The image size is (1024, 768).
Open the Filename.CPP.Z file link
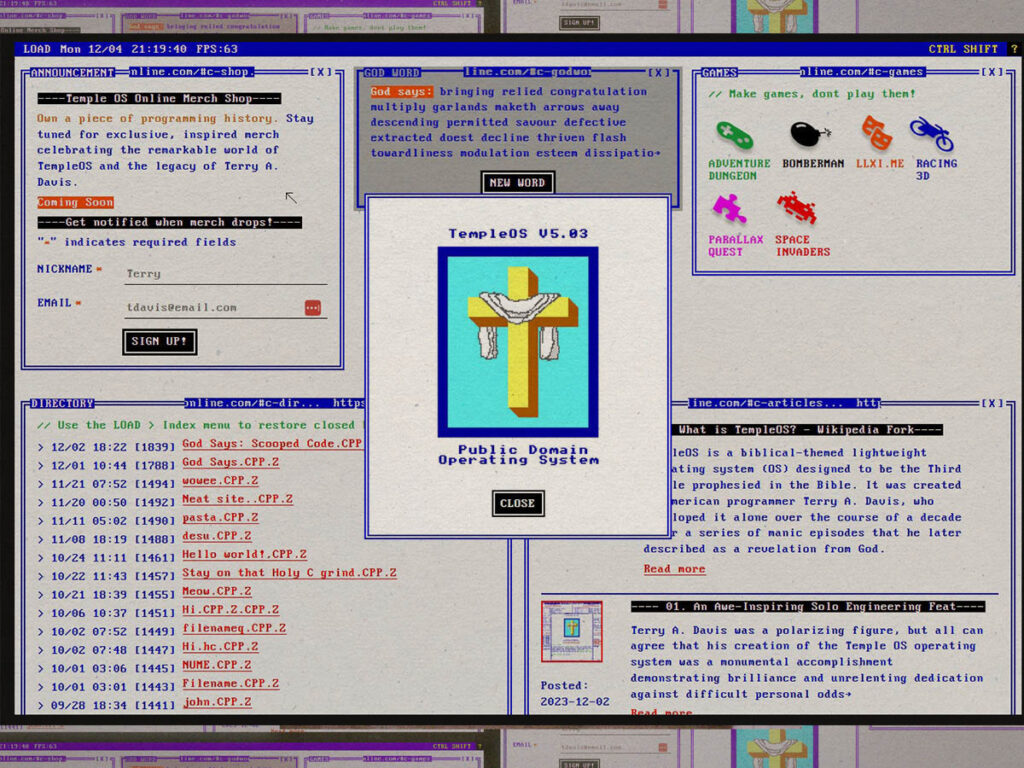tap(231, 683)
